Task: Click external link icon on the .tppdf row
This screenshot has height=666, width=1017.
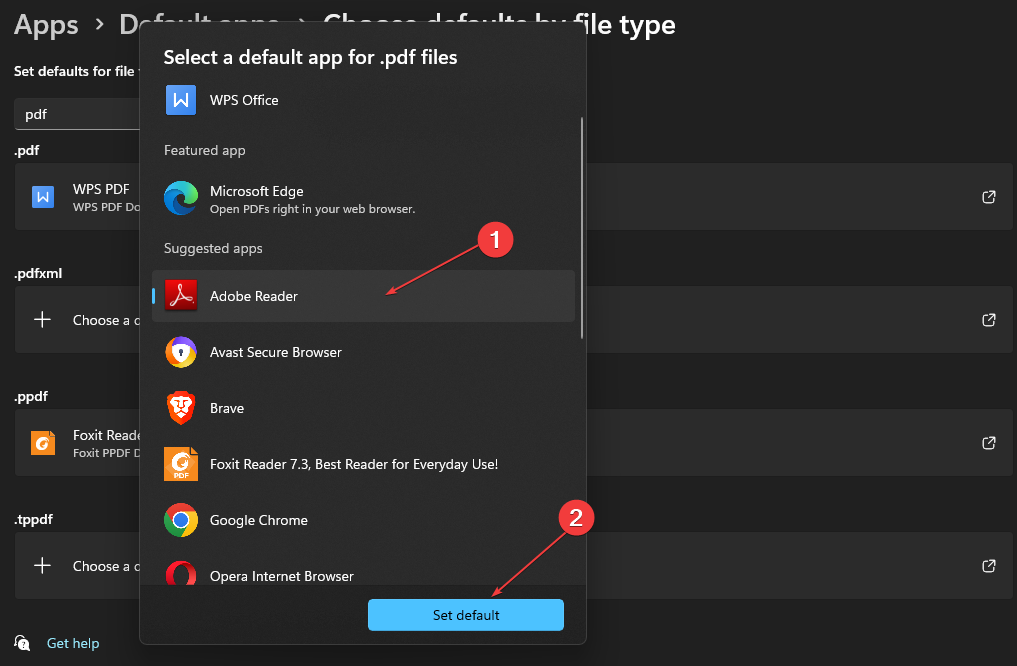Action: click(x=988, y=566)
